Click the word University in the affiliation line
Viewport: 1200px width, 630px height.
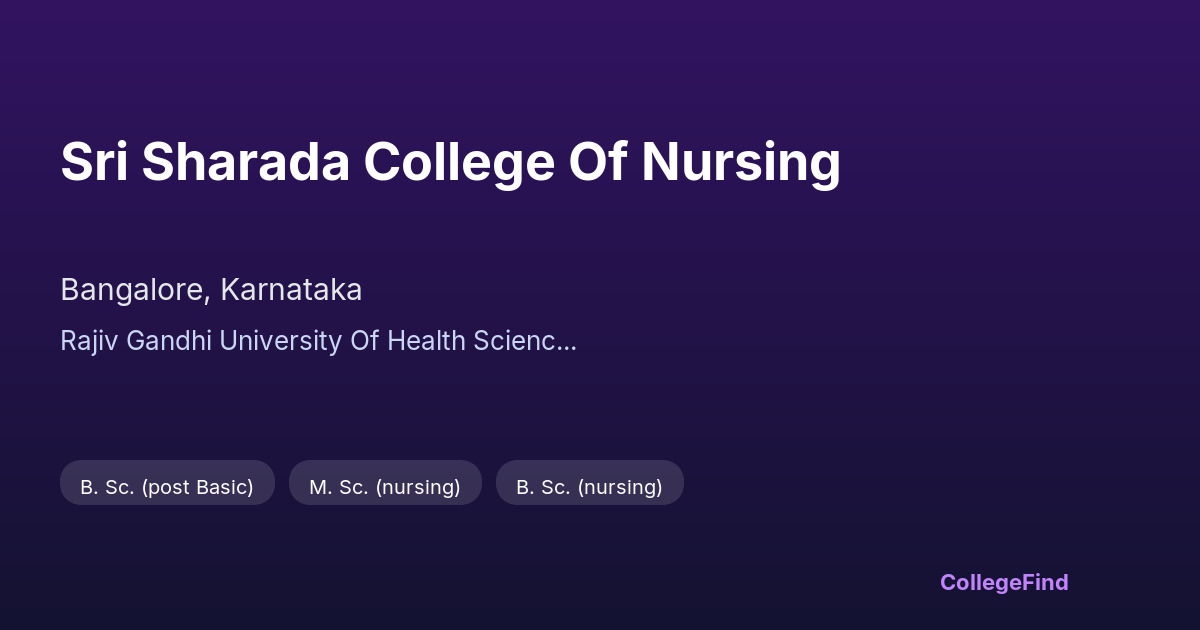pos(280,341)
